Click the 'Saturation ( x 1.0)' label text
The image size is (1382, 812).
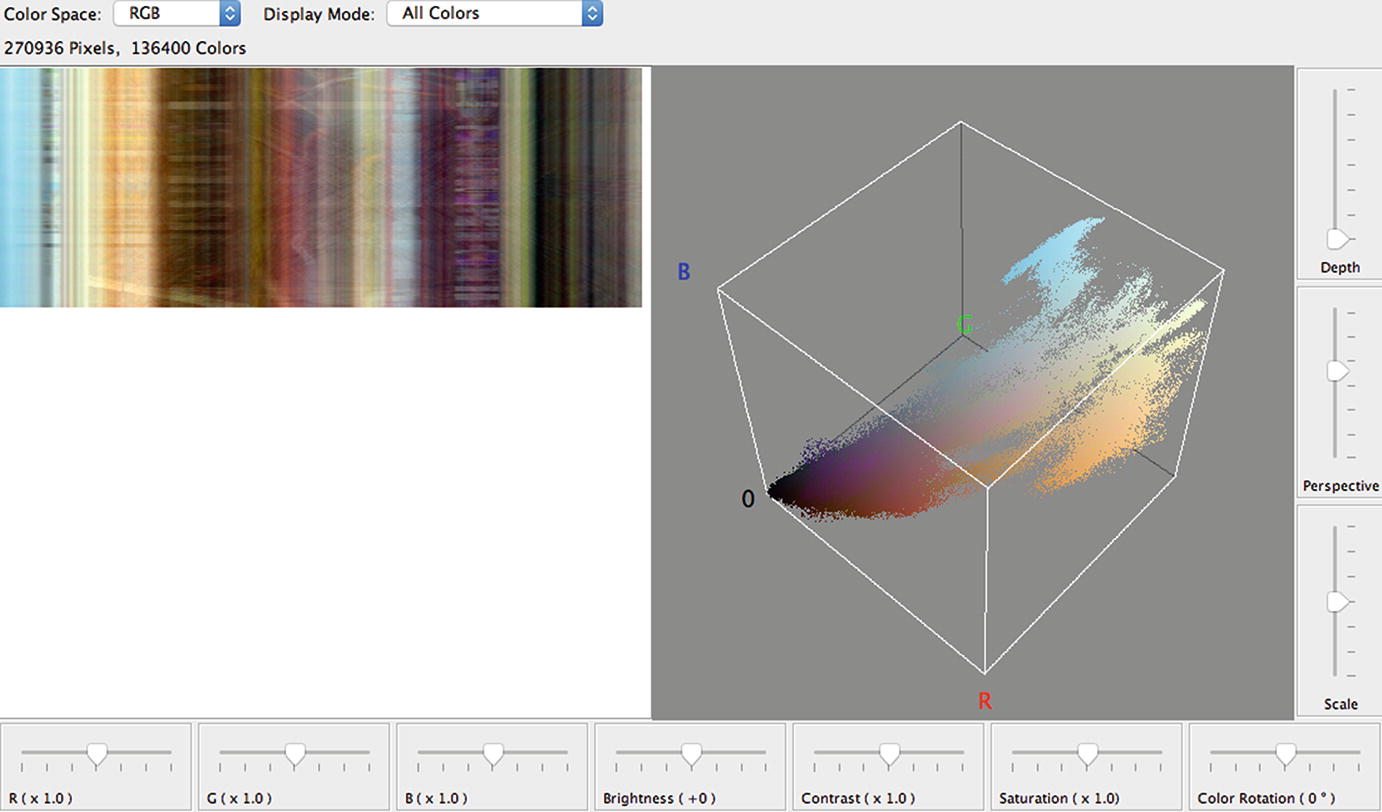coord(1059,799)
